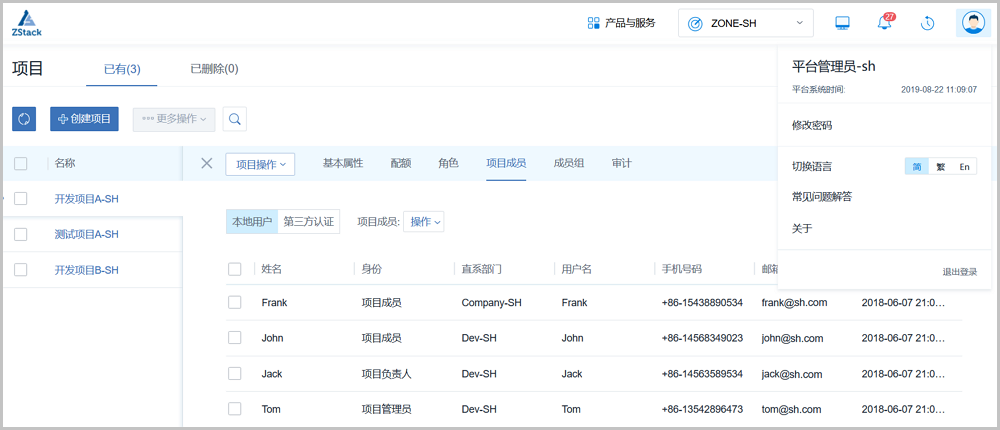
Task: Click the ZStack logo
Action: pyautogui.click(x=27, y=24)
